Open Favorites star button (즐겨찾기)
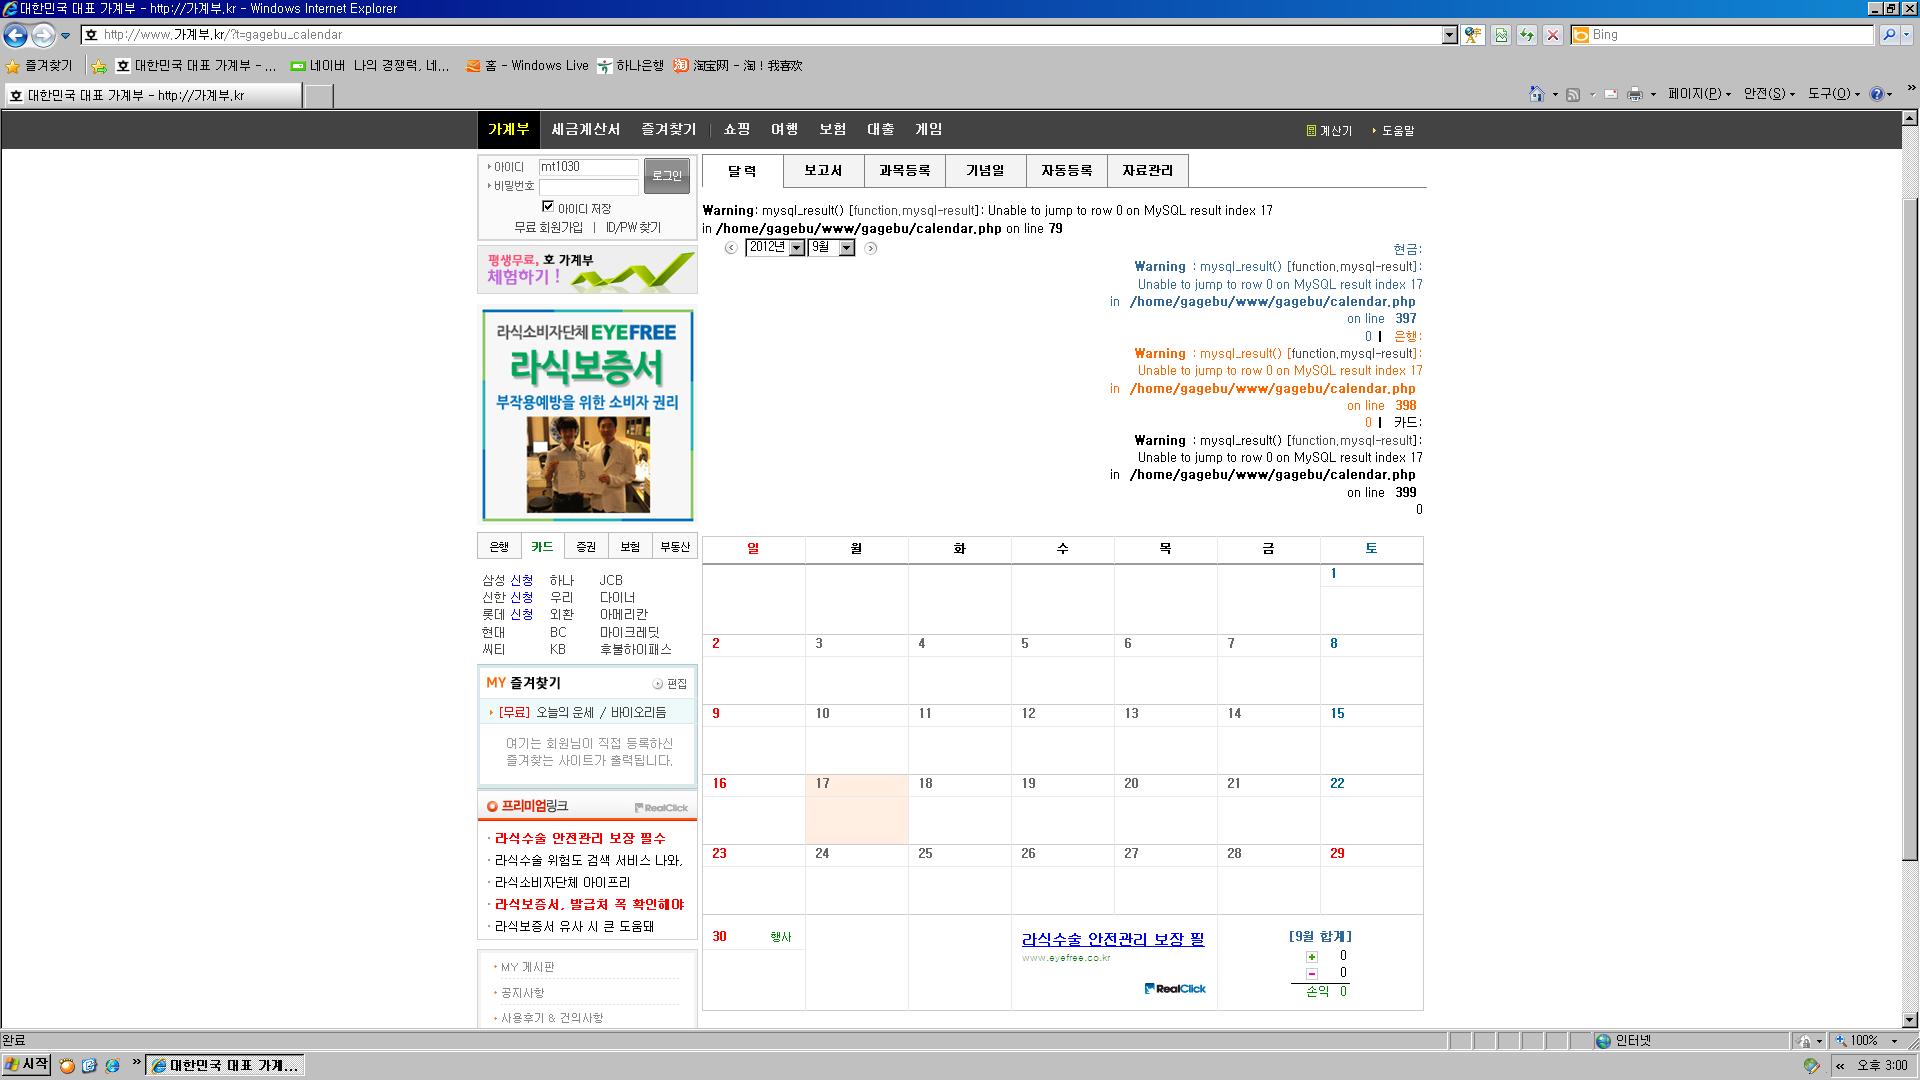This screenshot has height=1080, width=1920. (40, 66)
